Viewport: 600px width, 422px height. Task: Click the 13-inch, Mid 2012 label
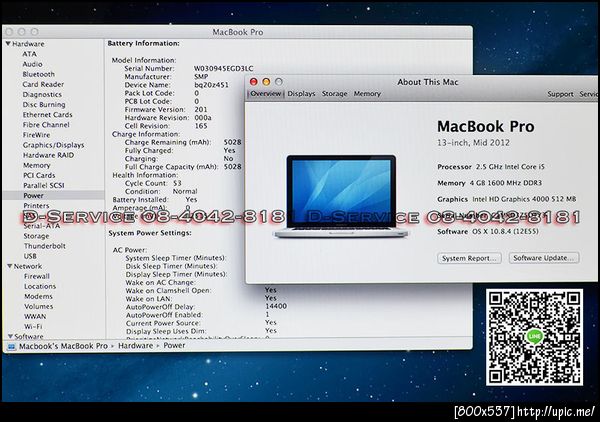coord(473,143)
